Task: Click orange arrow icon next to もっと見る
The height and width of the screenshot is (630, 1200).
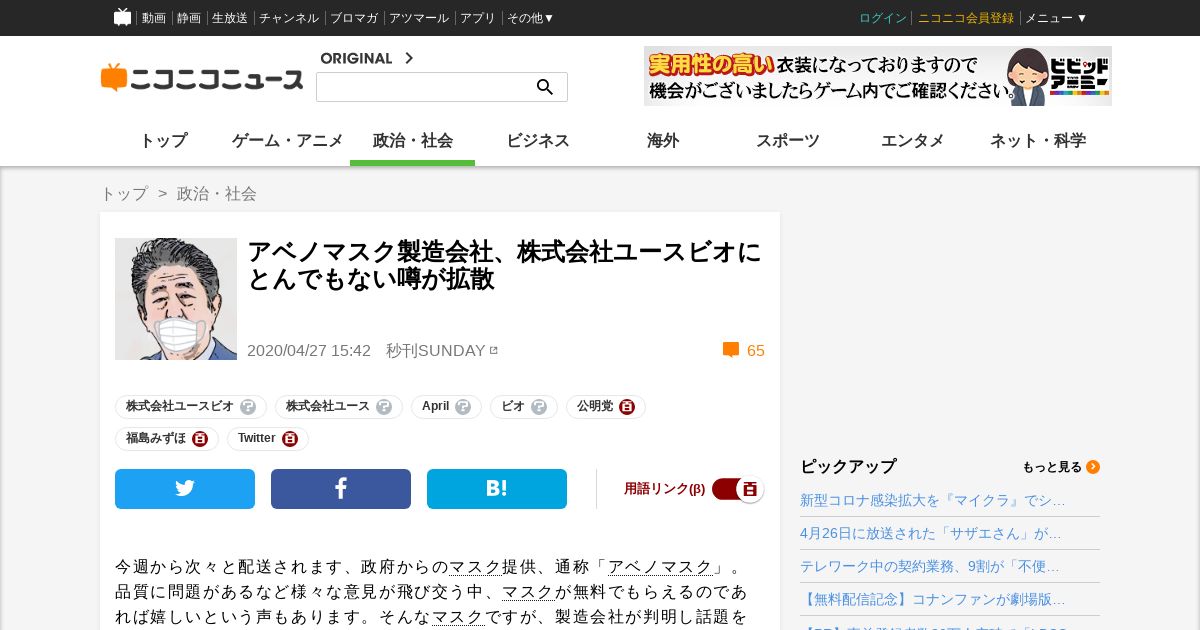Action: point(1093,467)
